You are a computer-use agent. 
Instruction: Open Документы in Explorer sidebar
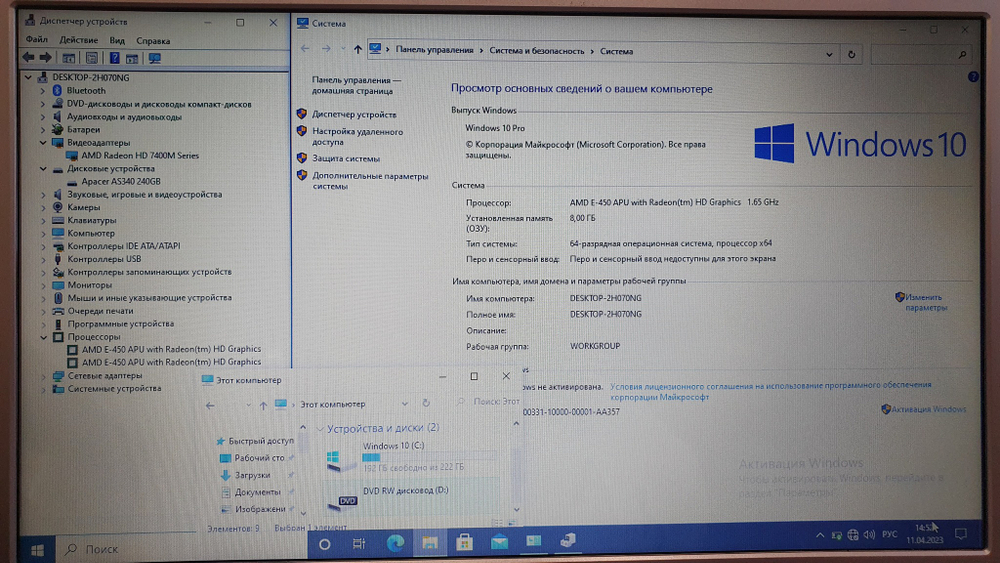pos(258,492)
